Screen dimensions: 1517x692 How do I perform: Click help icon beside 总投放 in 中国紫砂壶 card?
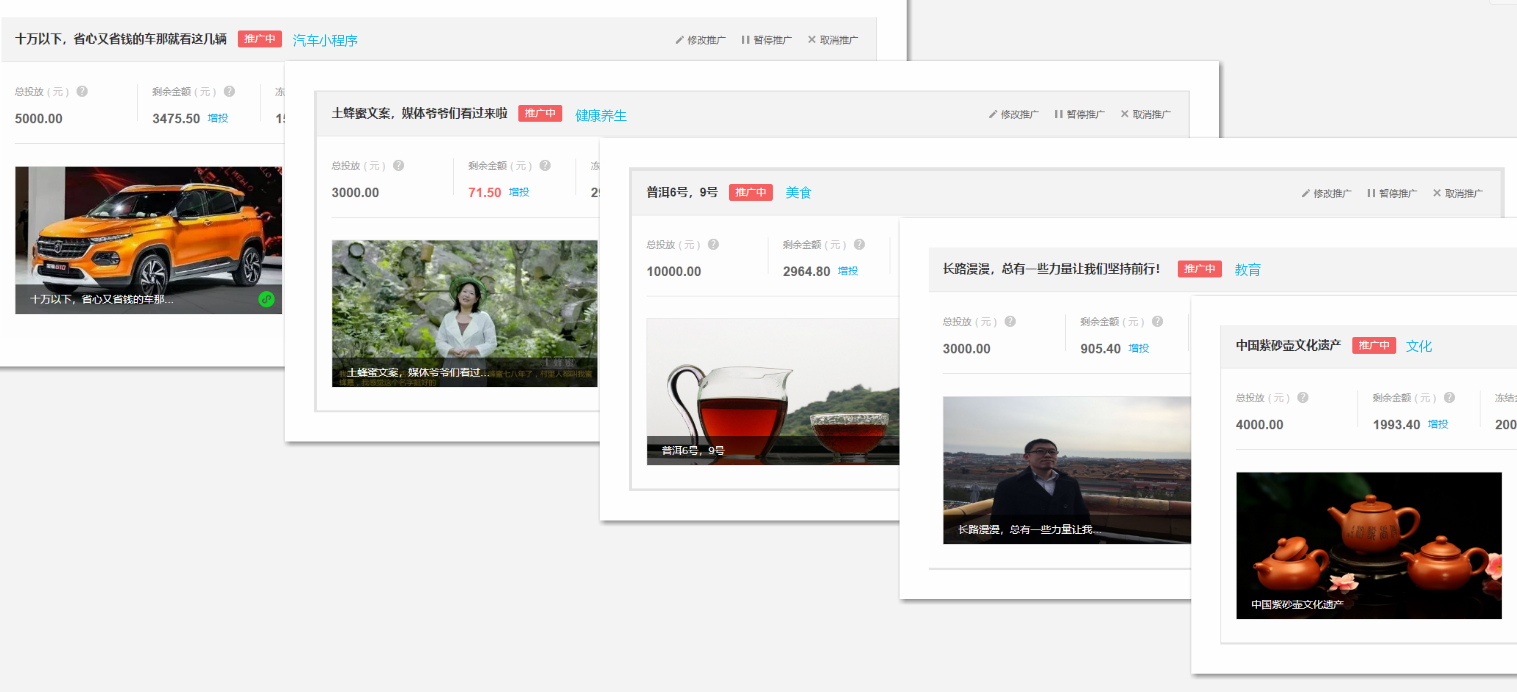tap(1303, 398)
